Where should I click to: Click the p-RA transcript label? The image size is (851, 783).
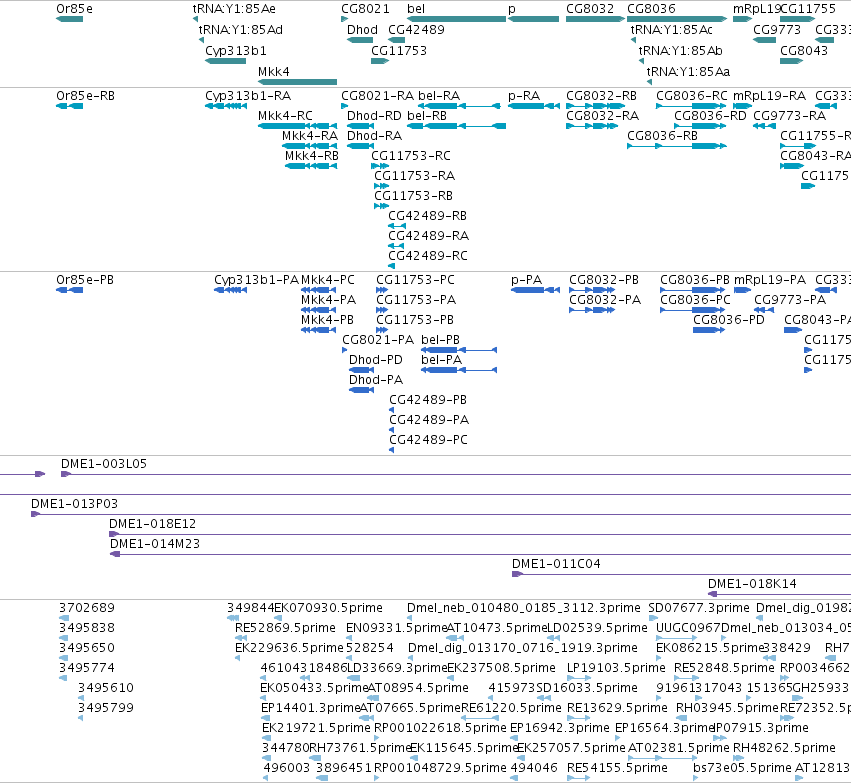coord(524,96)
